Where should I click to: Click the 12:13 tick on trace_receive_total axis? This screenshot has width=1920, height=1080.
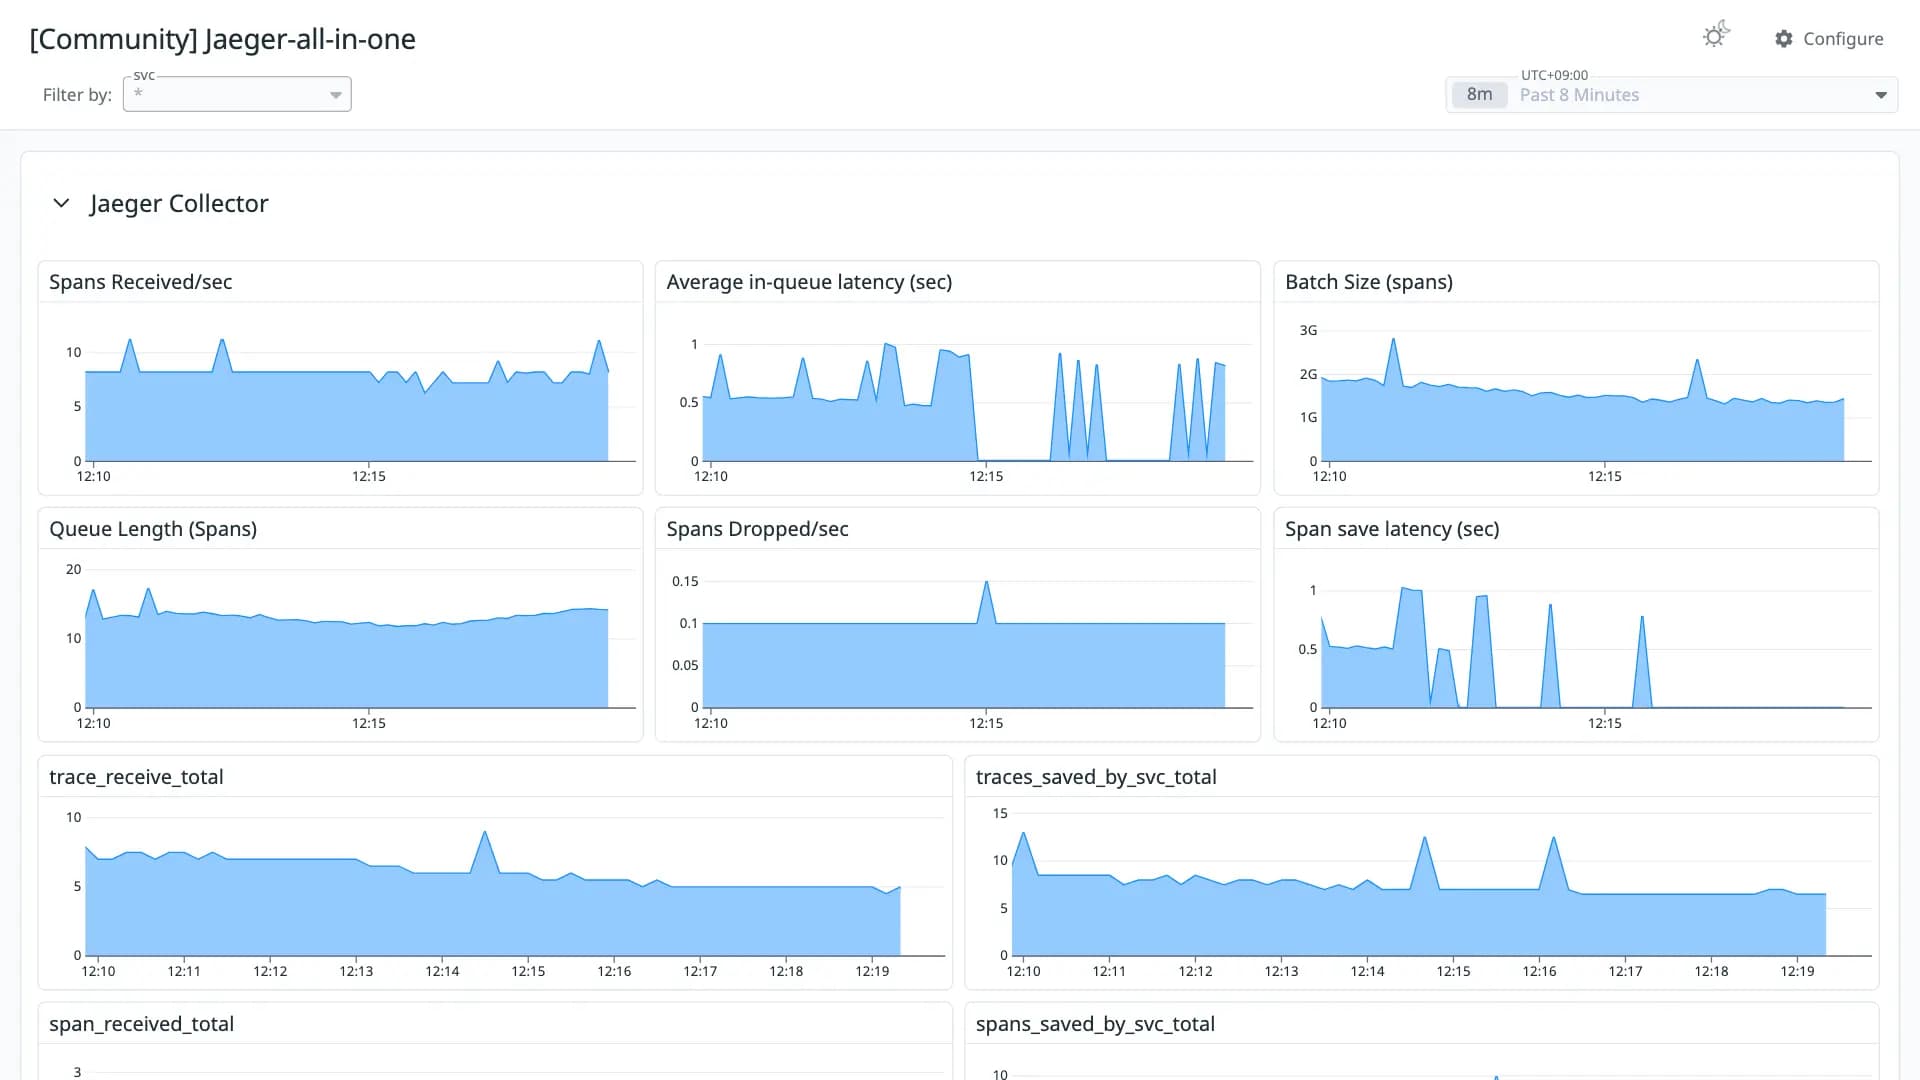click(x=356, y=971)
